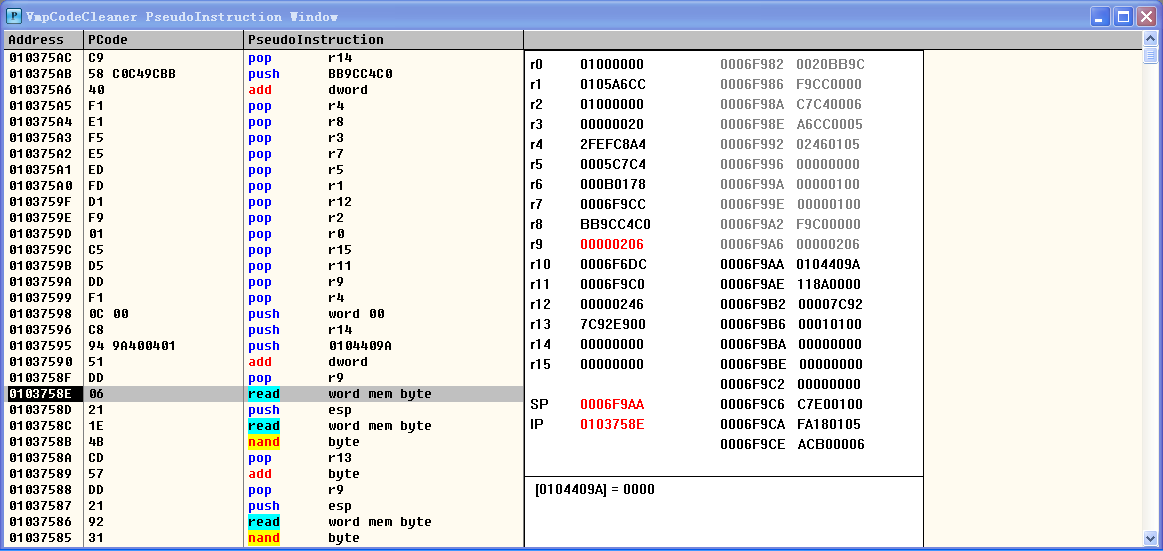Select row at address 0103758A

coord(264,458)
